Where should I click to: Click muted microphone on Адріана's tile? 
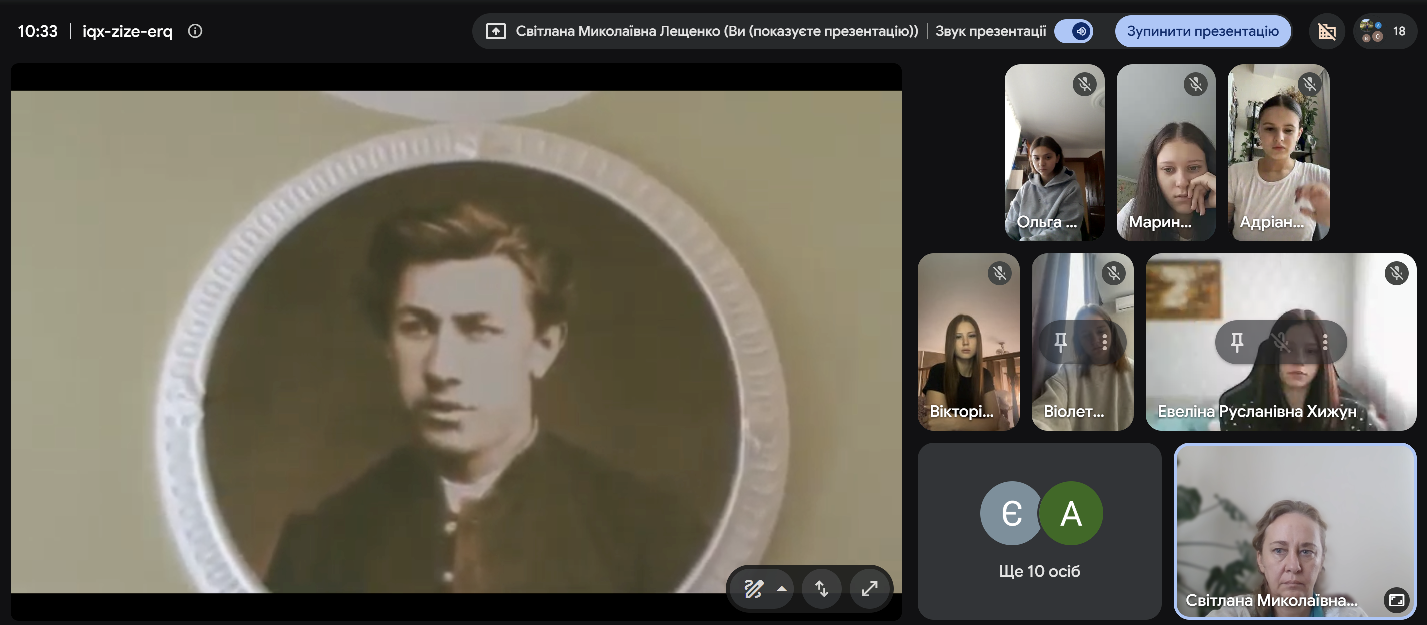pos(1309,84)
